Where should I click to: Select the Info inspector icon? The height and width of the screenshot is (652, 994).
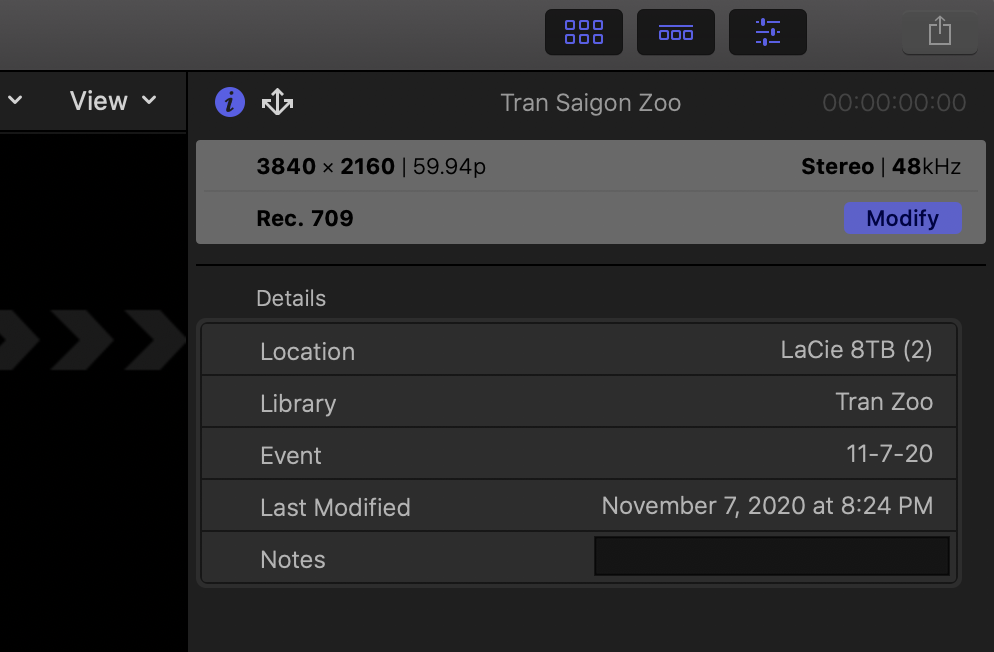(x=230, y=102)
